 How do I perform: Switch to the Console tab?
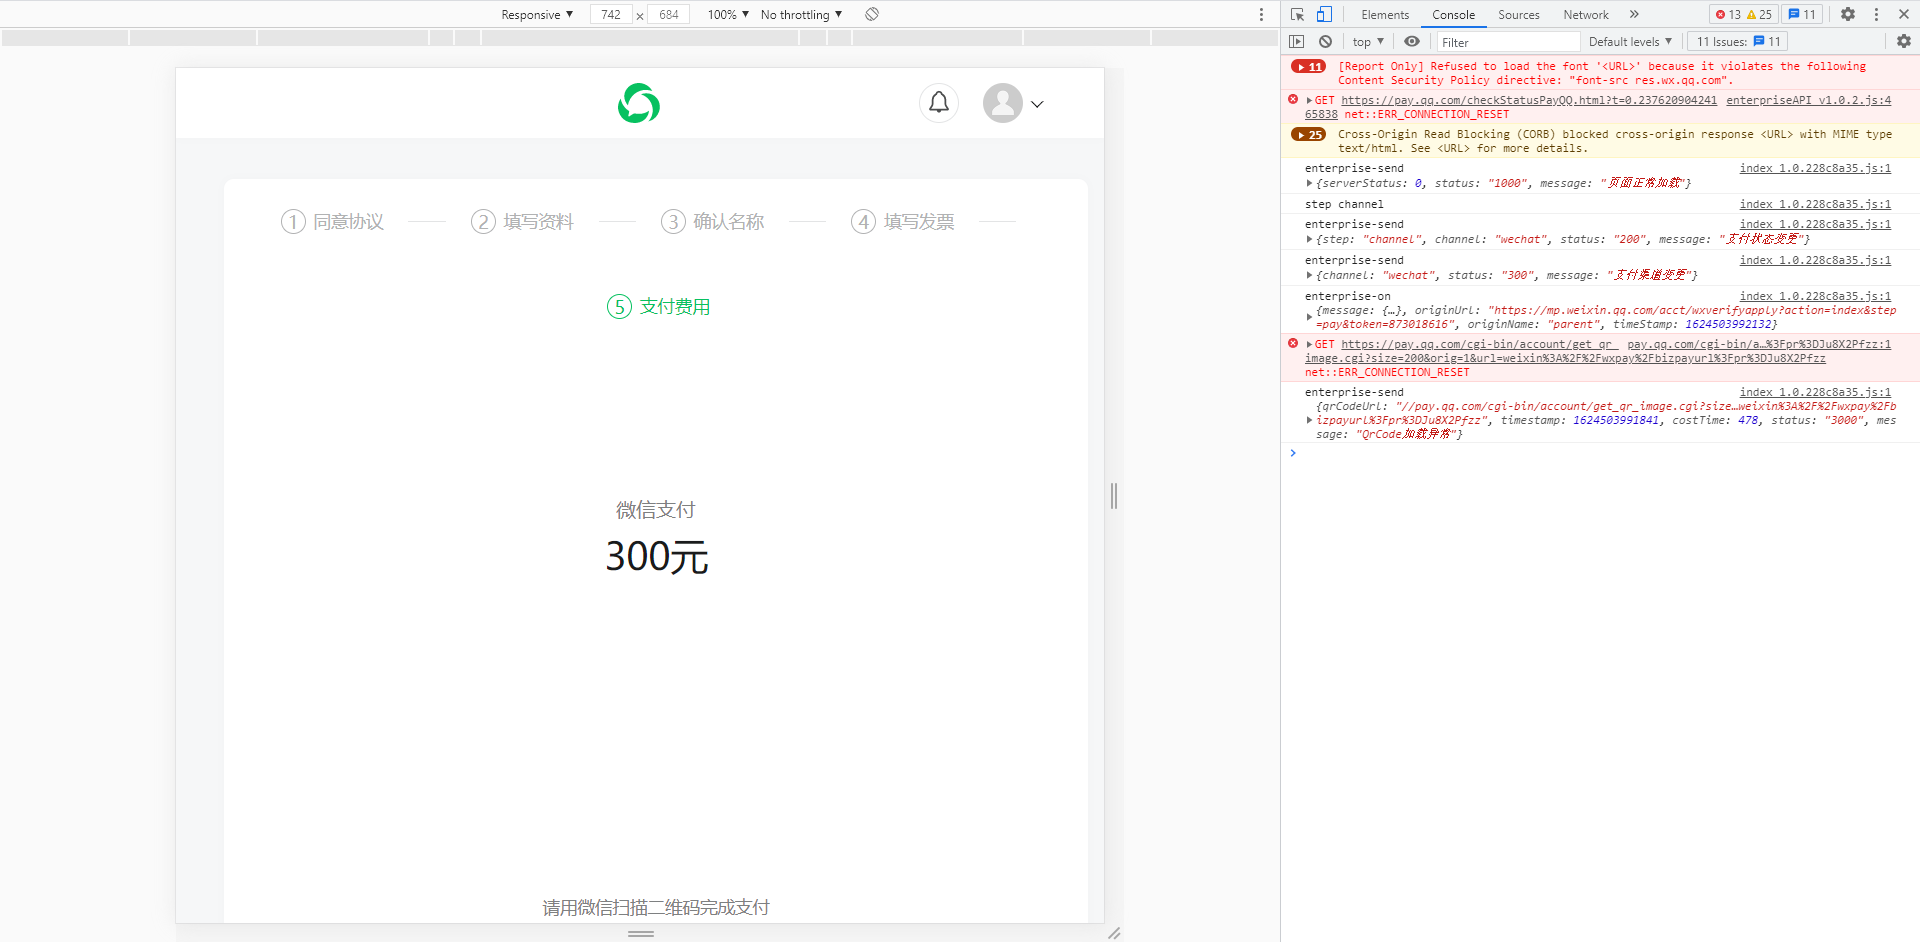pyautogui.click(x=1453, y=14)
